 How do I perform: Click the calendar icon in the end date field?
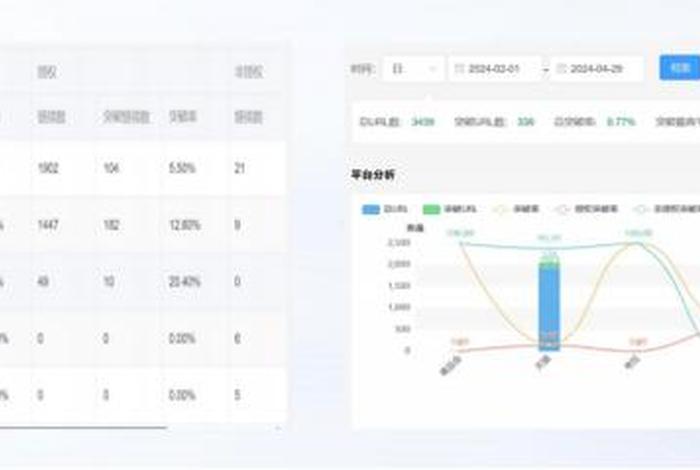561,69
